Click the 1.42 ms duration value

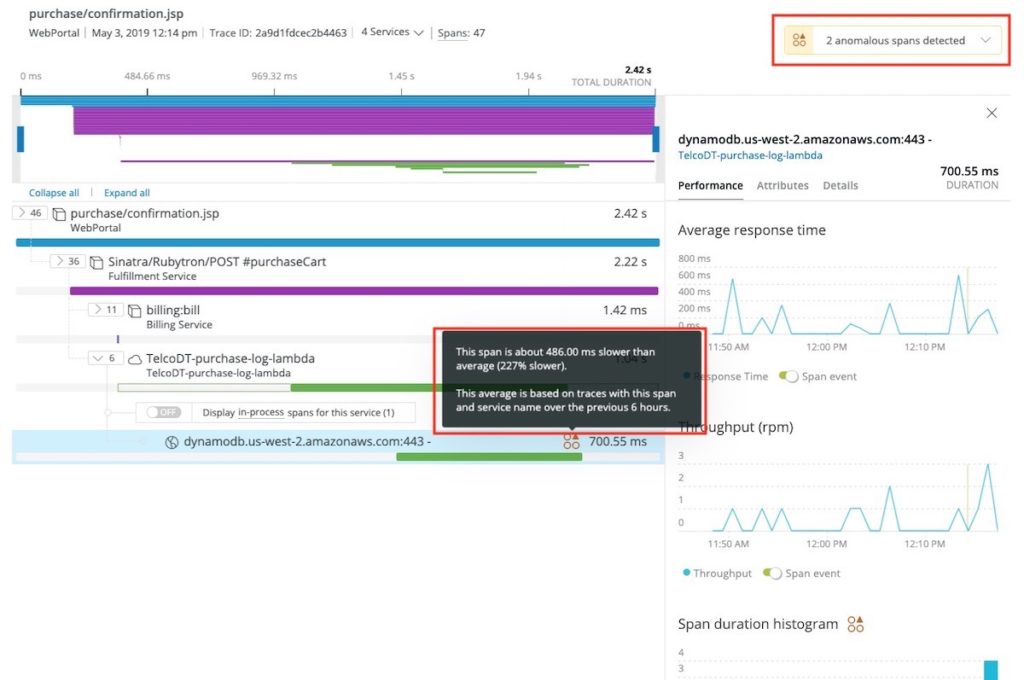[x=625, y=310]
